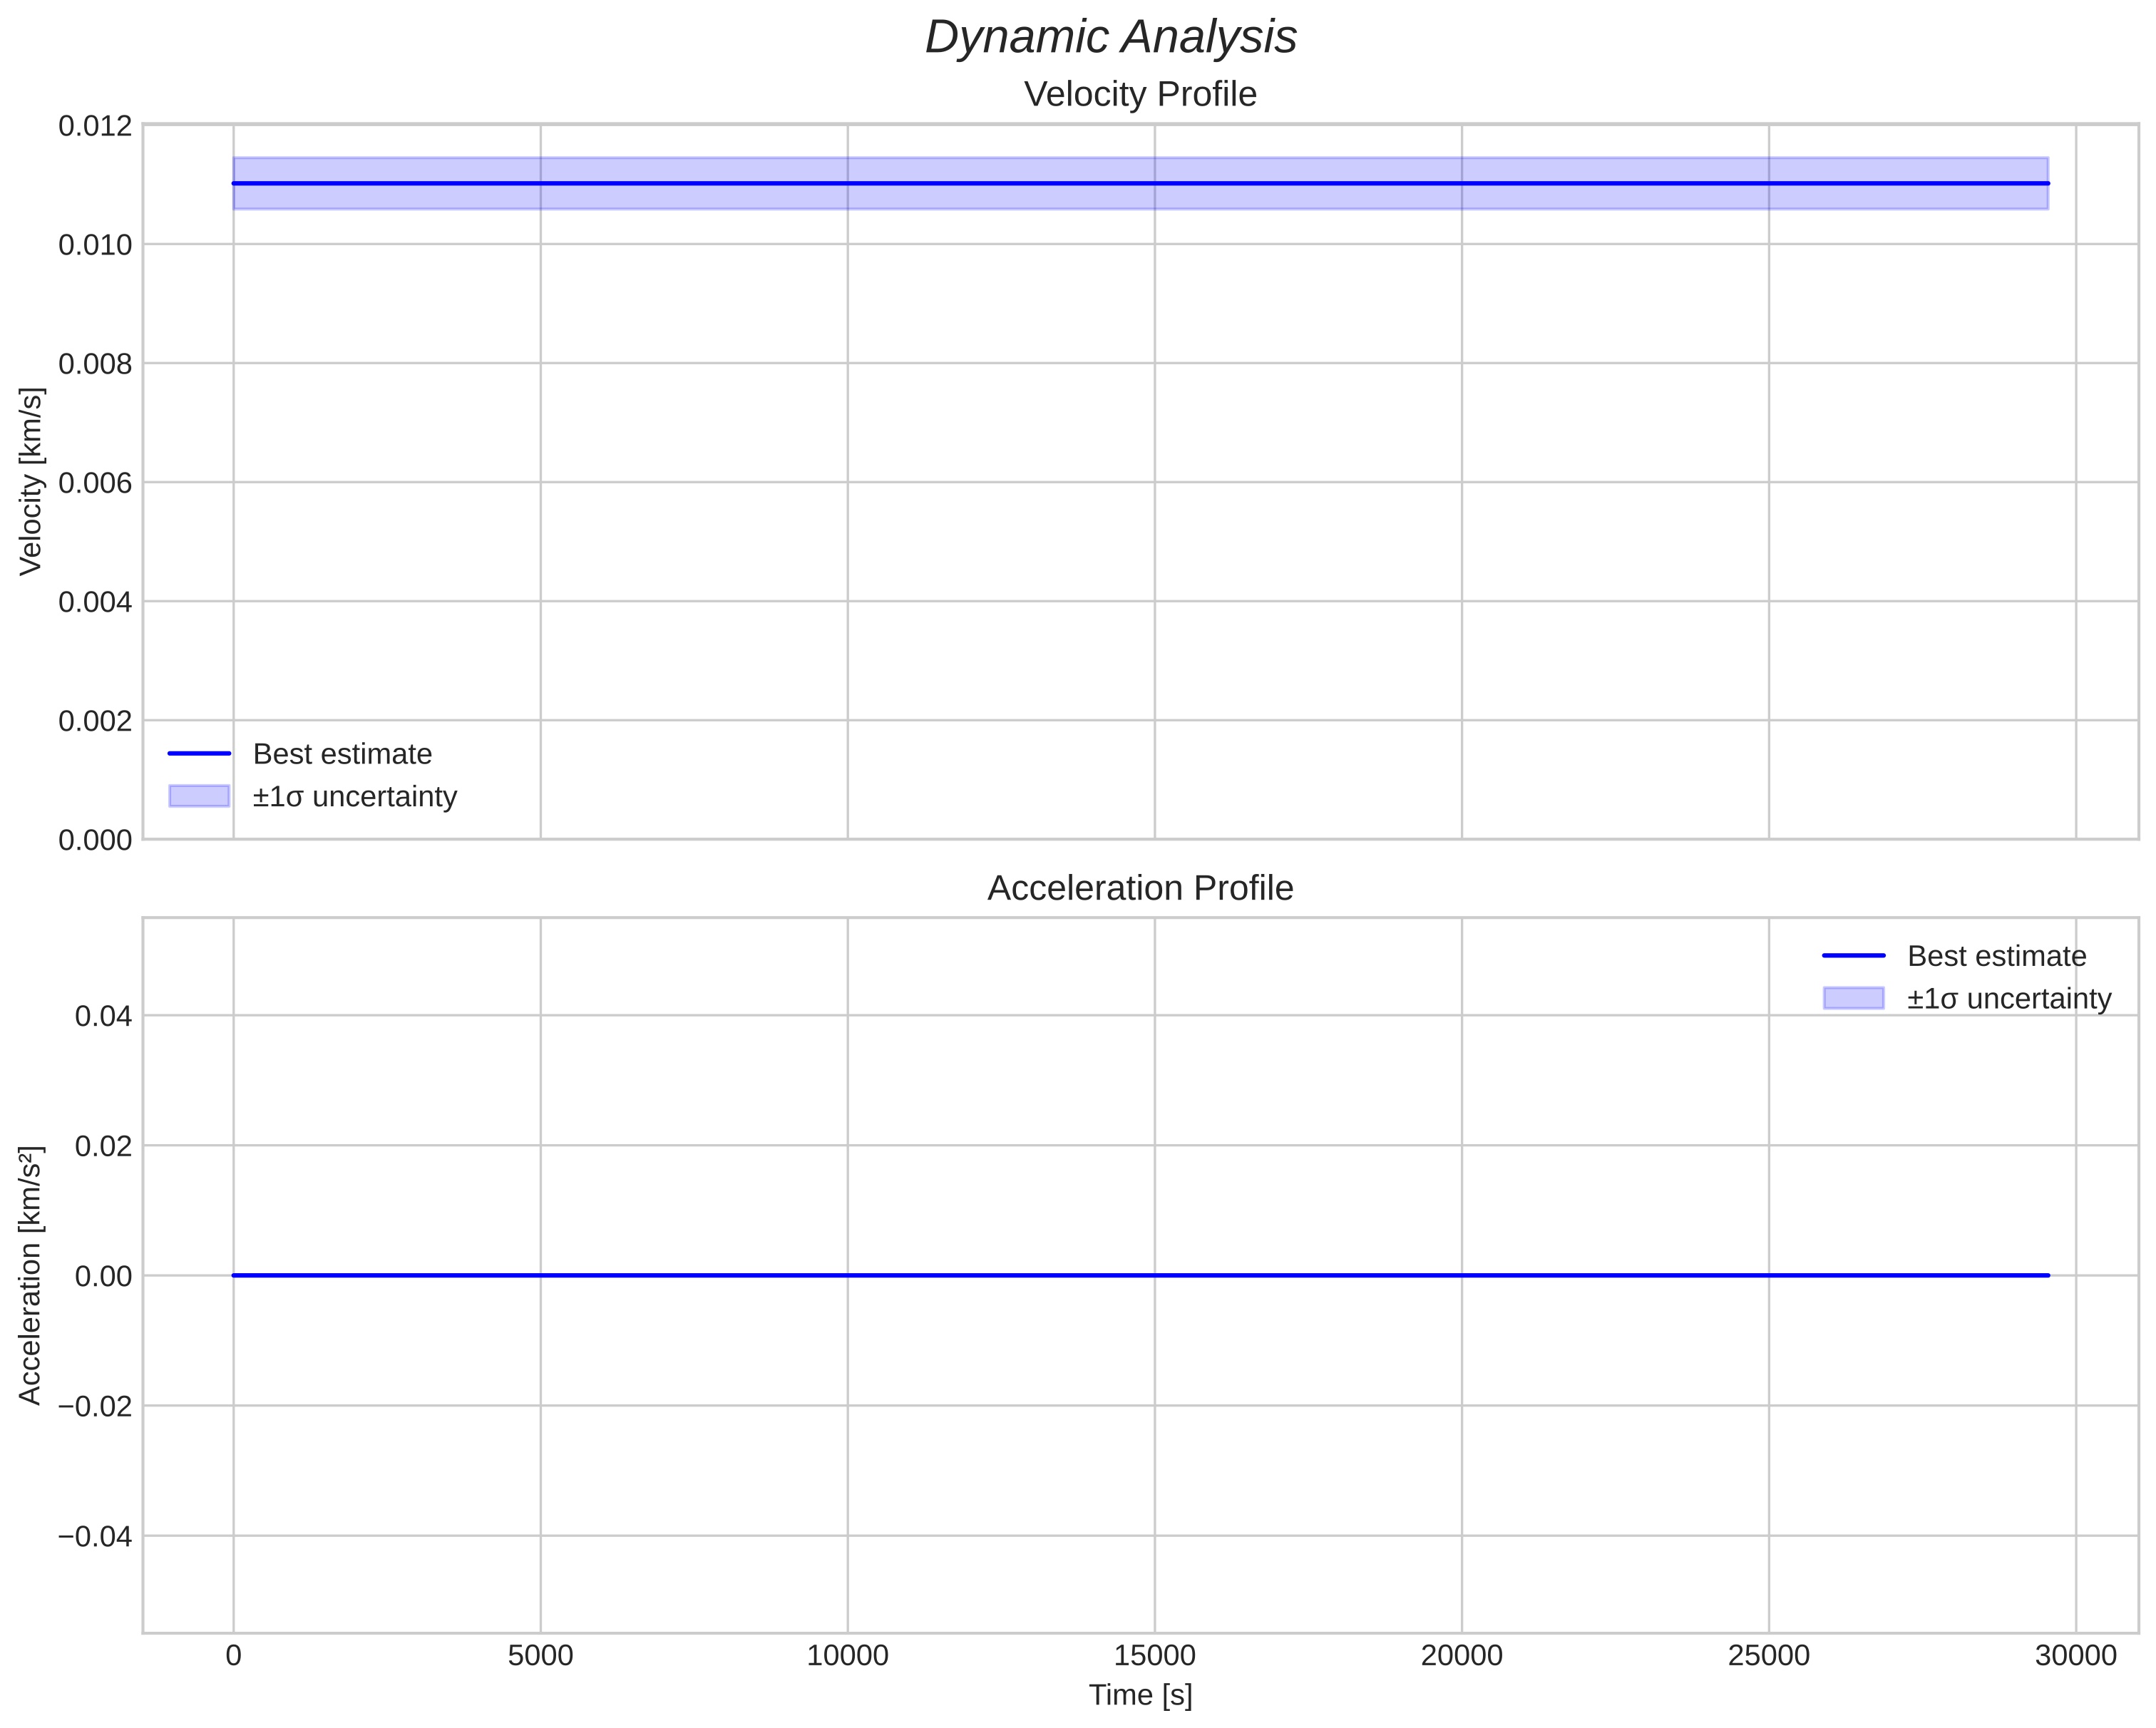Viewport: 2156px width, 1728px height.
Task: Click acceleration legend uncertainty patch swatch
Action: tap(1853, 998)
